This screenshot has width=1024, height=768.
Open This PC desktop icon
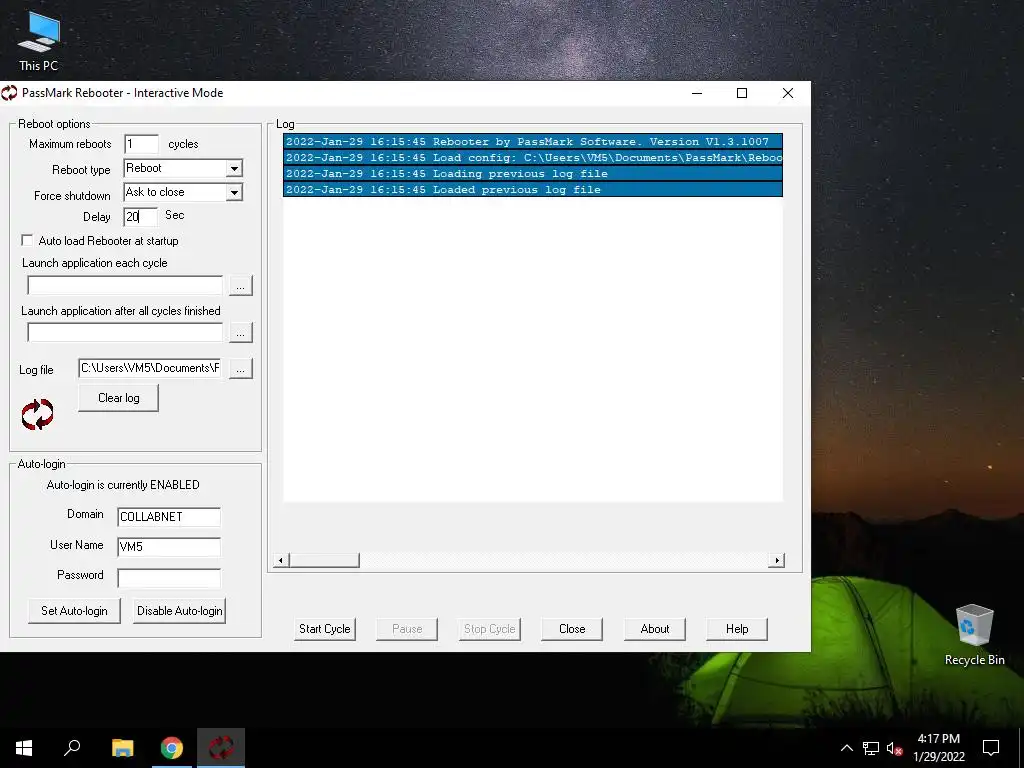(39, 40)
